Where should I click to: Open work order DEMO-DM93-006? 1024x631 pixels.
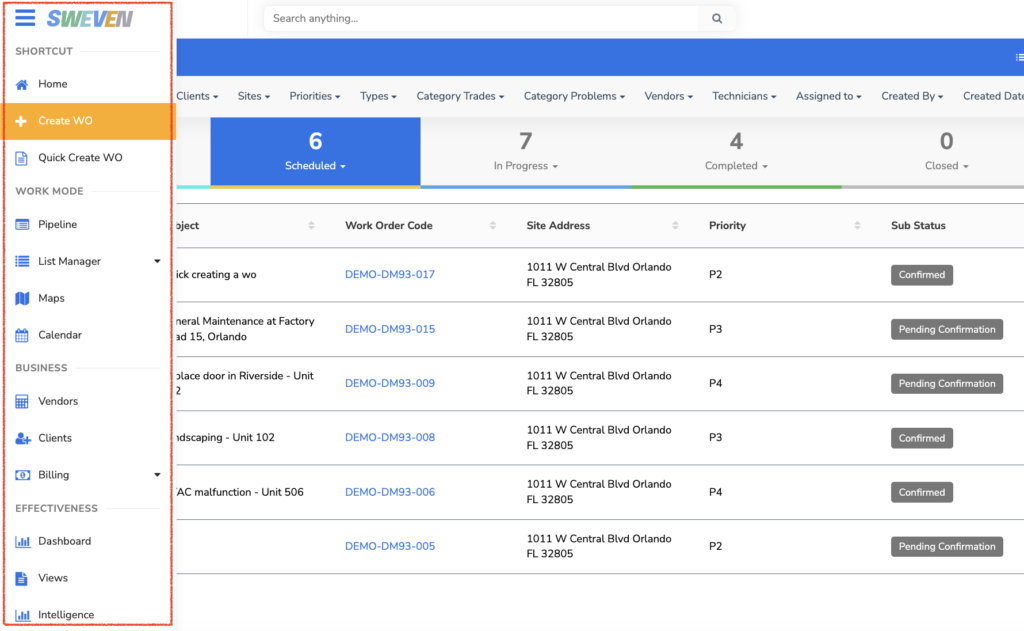coord(390,493)
